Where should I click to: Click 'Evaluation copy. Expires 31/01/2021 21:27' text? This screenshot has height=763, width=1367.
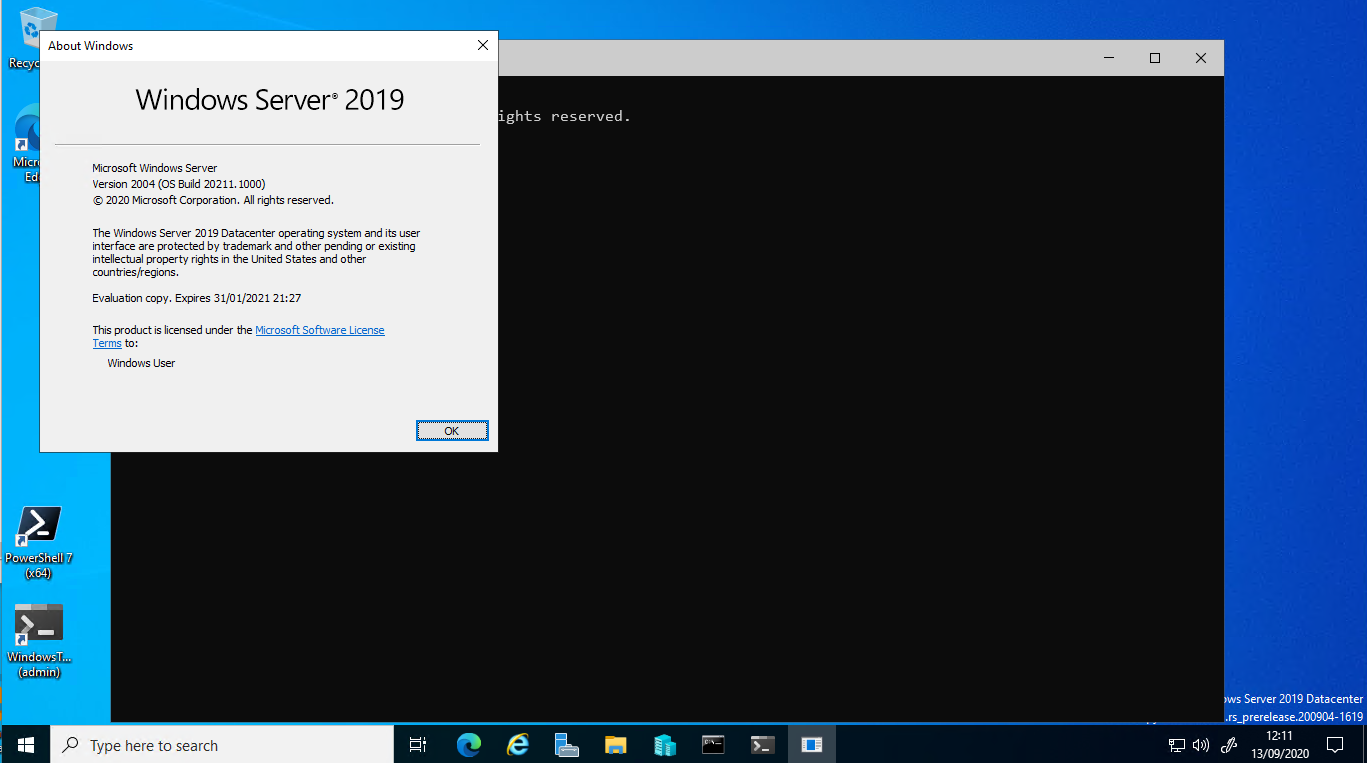[x=197, y=298]
